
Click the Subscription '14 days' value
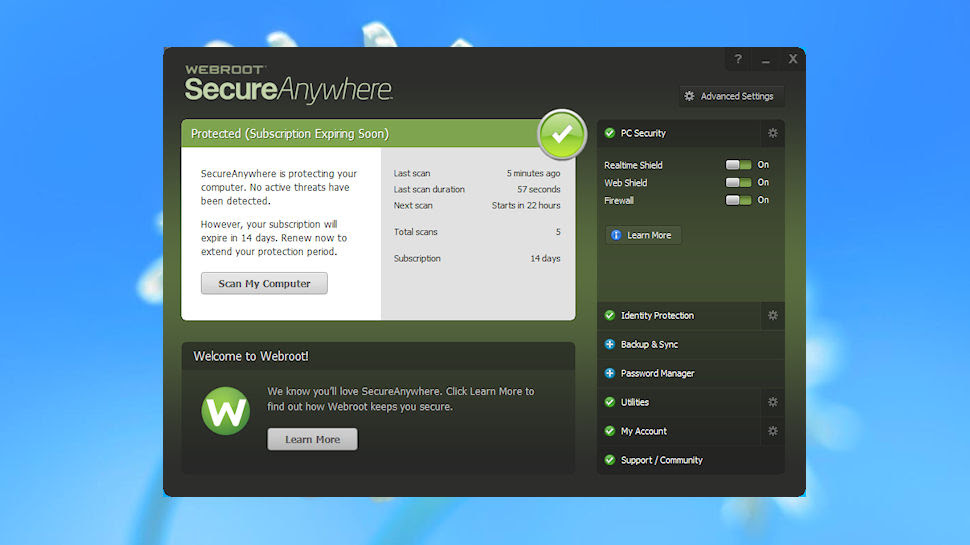[545, 259]
